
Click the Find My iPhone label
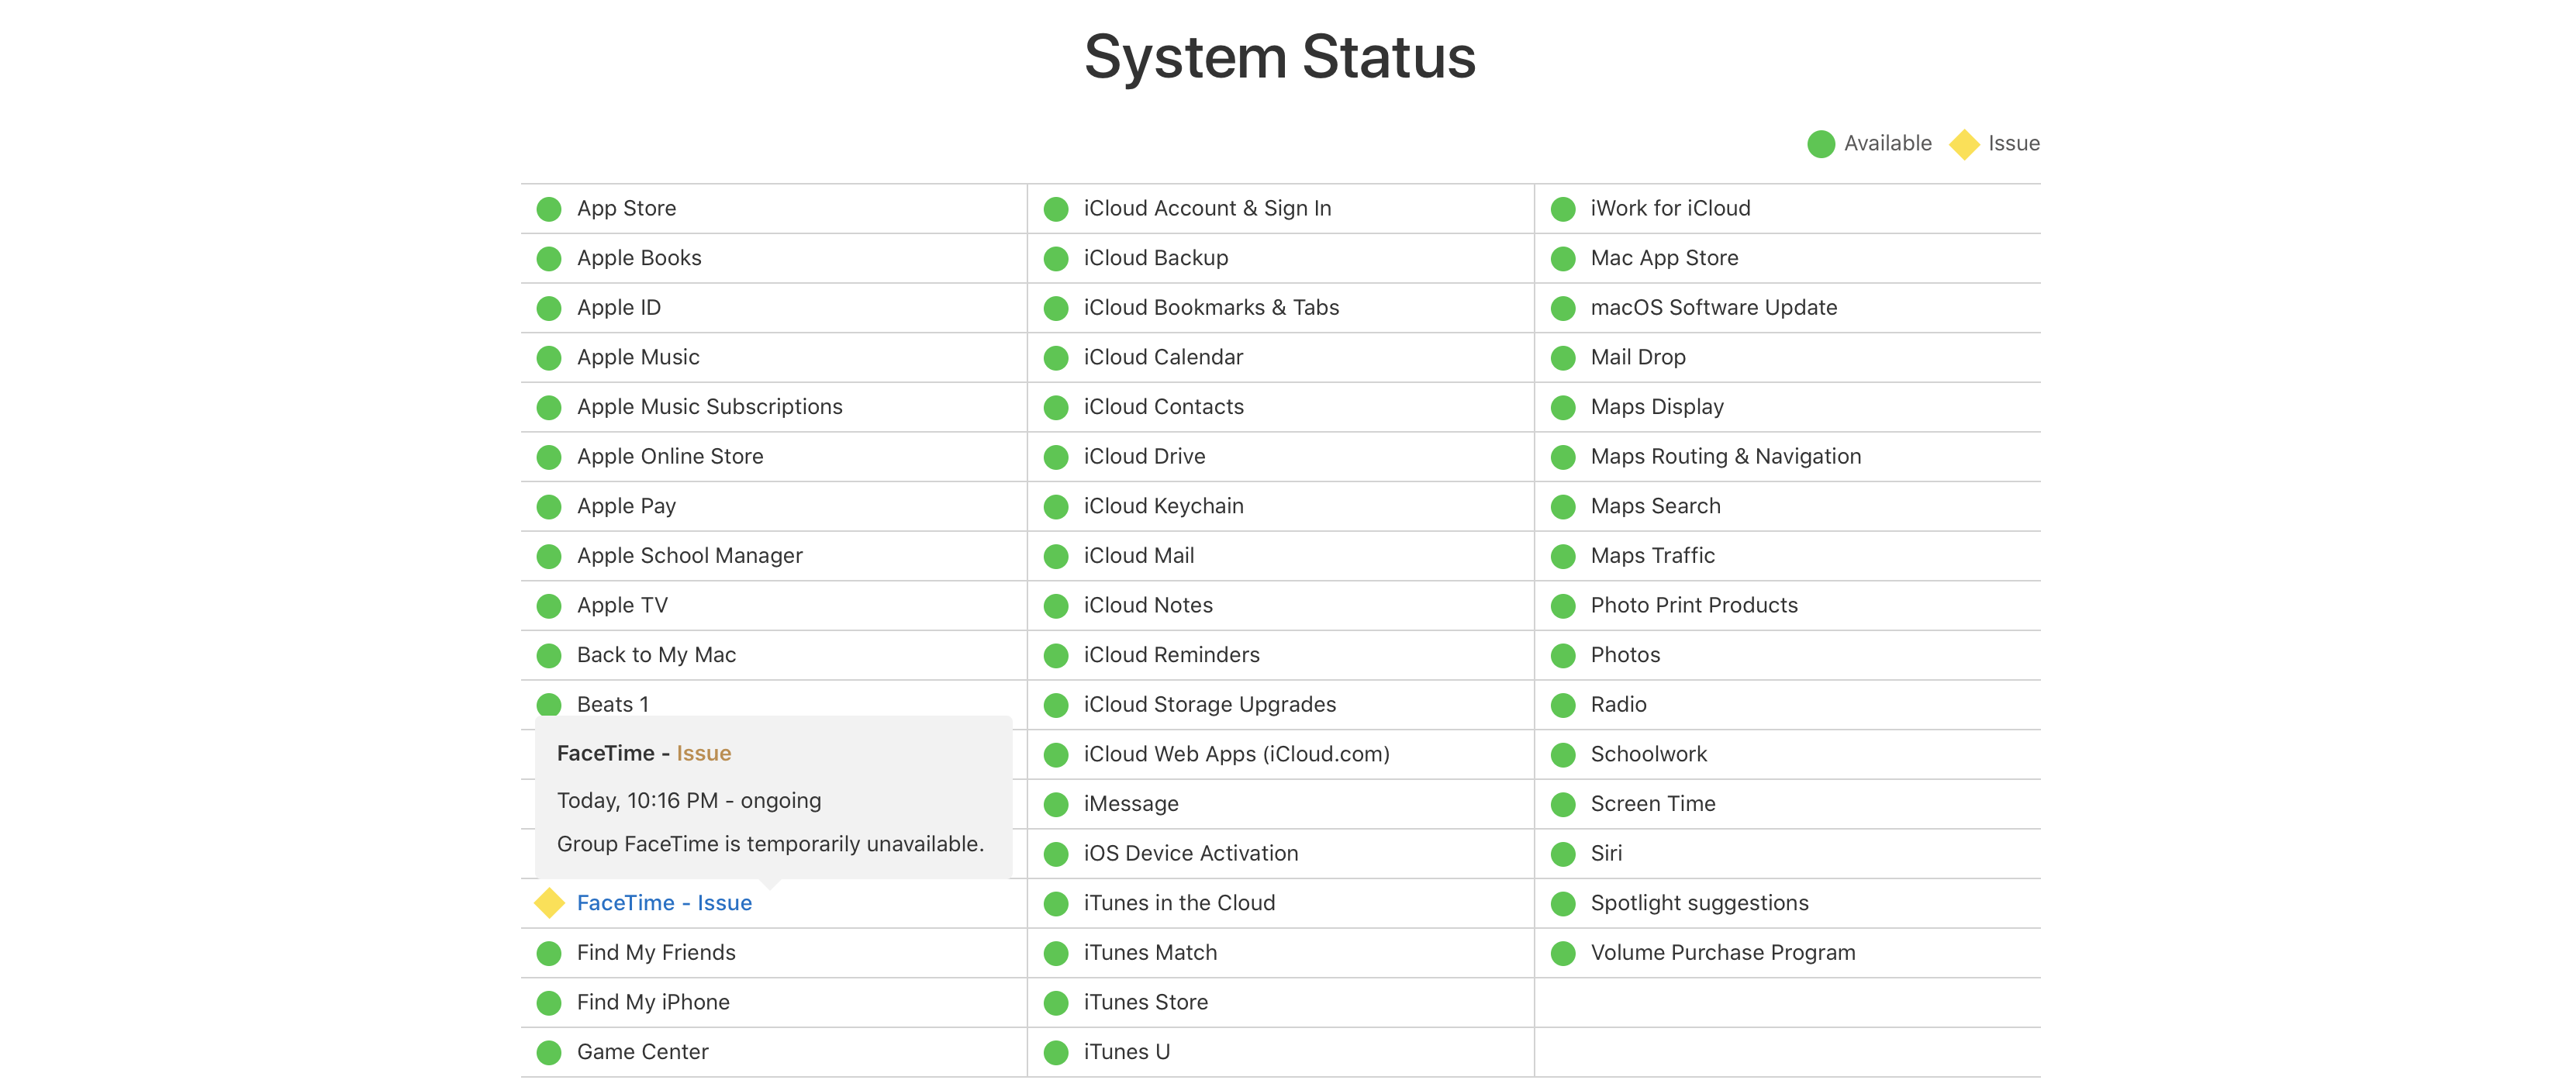click(653, 1002)
